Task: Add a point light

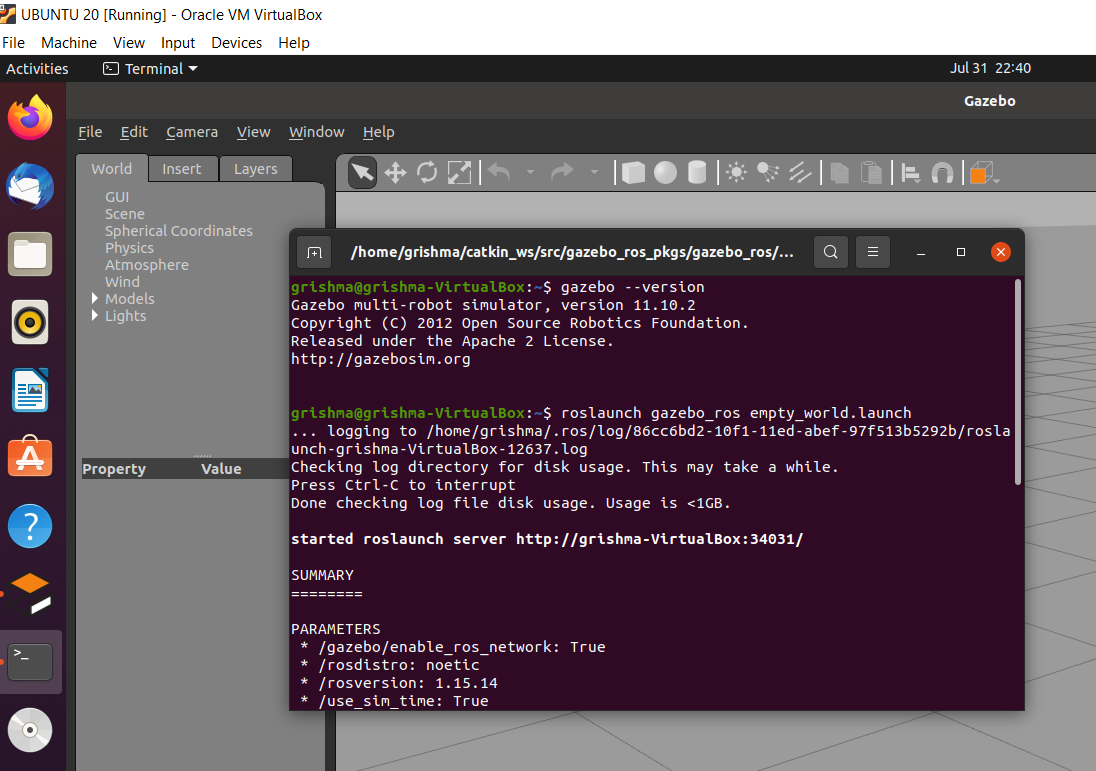Action: click(x=736, y=172)
